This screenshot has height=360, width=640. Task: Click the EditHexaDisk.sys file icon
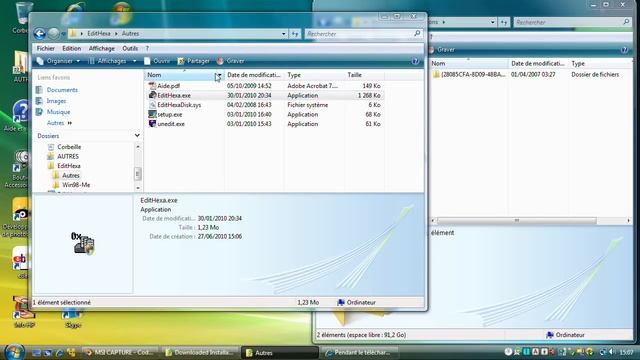pyautogui.click(x=152, y=105)
